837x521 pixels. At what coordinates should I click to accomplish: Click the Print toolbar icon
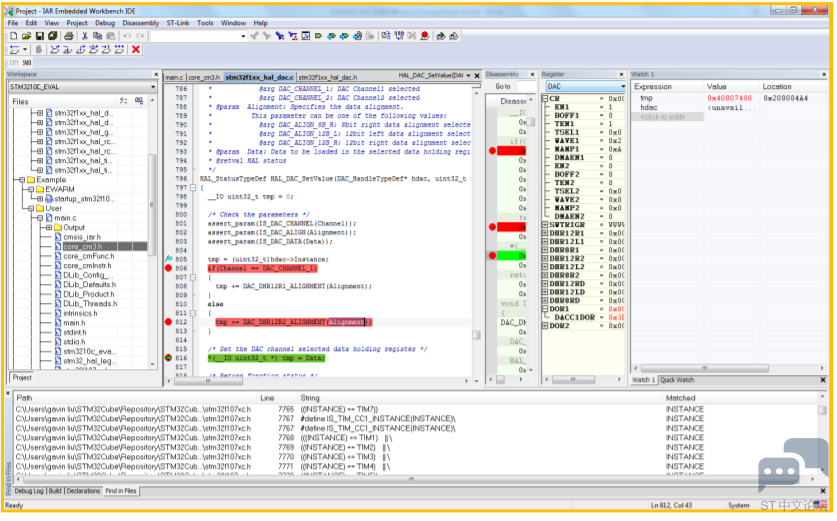coord(69,36)
